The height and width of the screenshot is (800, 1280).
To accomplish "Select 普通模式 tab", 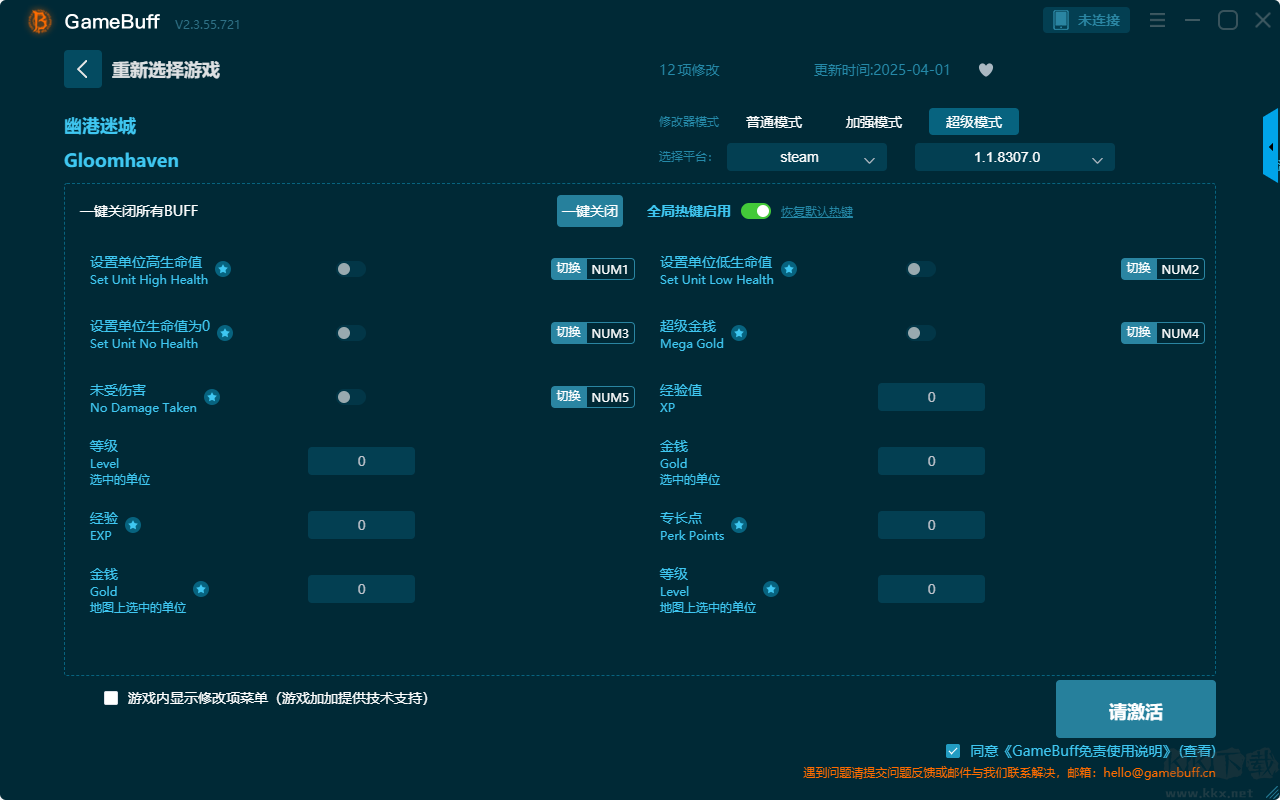I will (x=774, y=122).
